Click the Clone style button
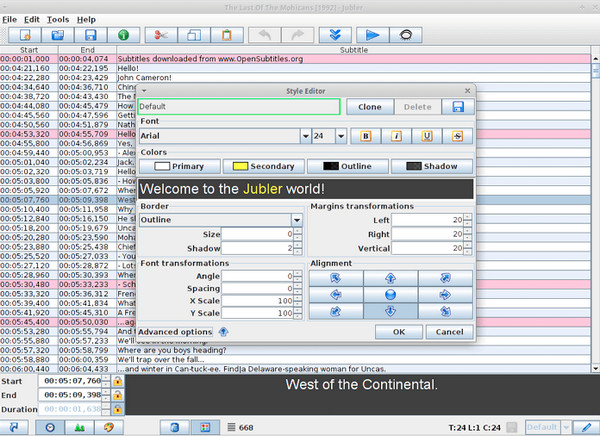The image size is (600, 436). 370,107
